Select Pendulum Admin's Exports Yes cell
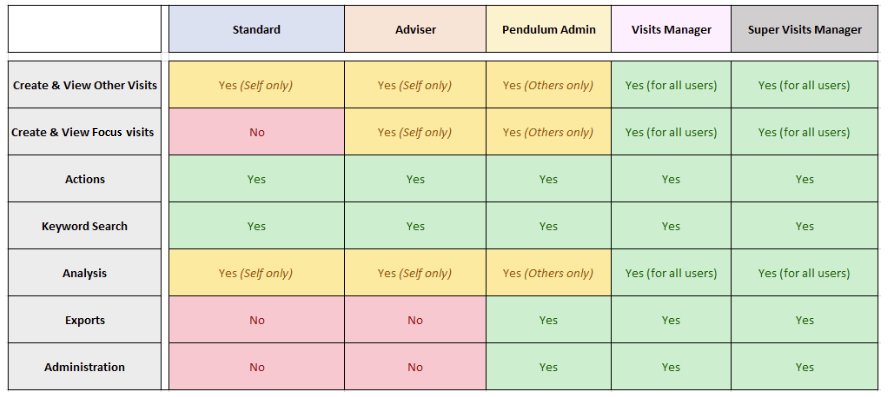The width and height of the screenshot is (889, 397). pyautogui.click(x=548, y=319)
